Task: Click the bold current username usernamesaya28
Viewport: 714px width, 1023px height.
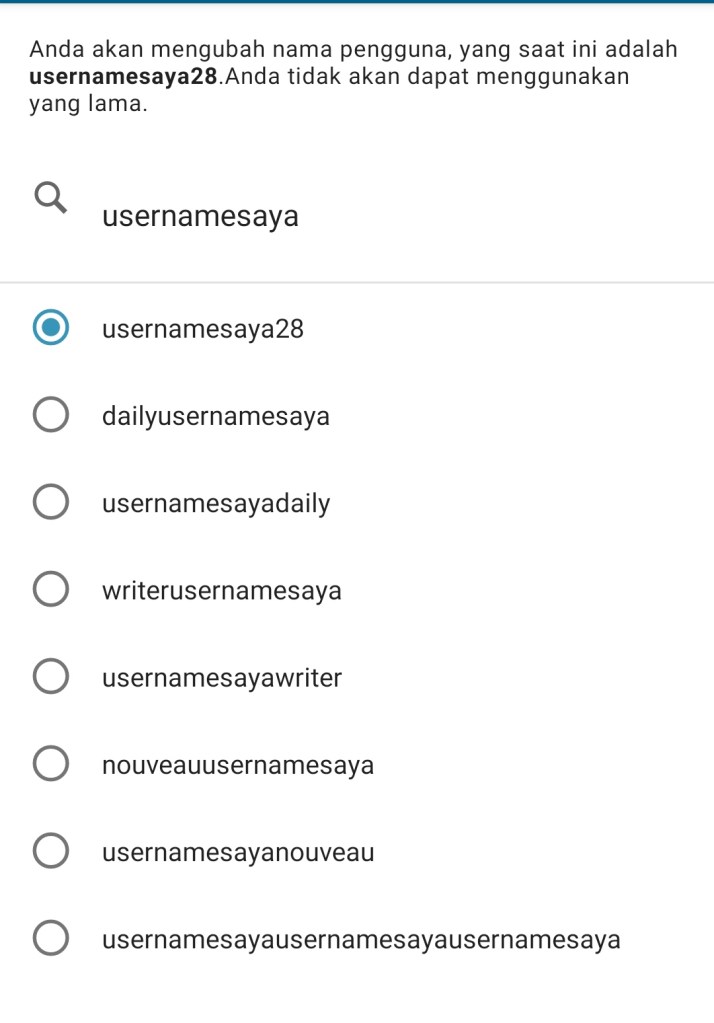Action: pyautogui.click(x=125, y=76)
